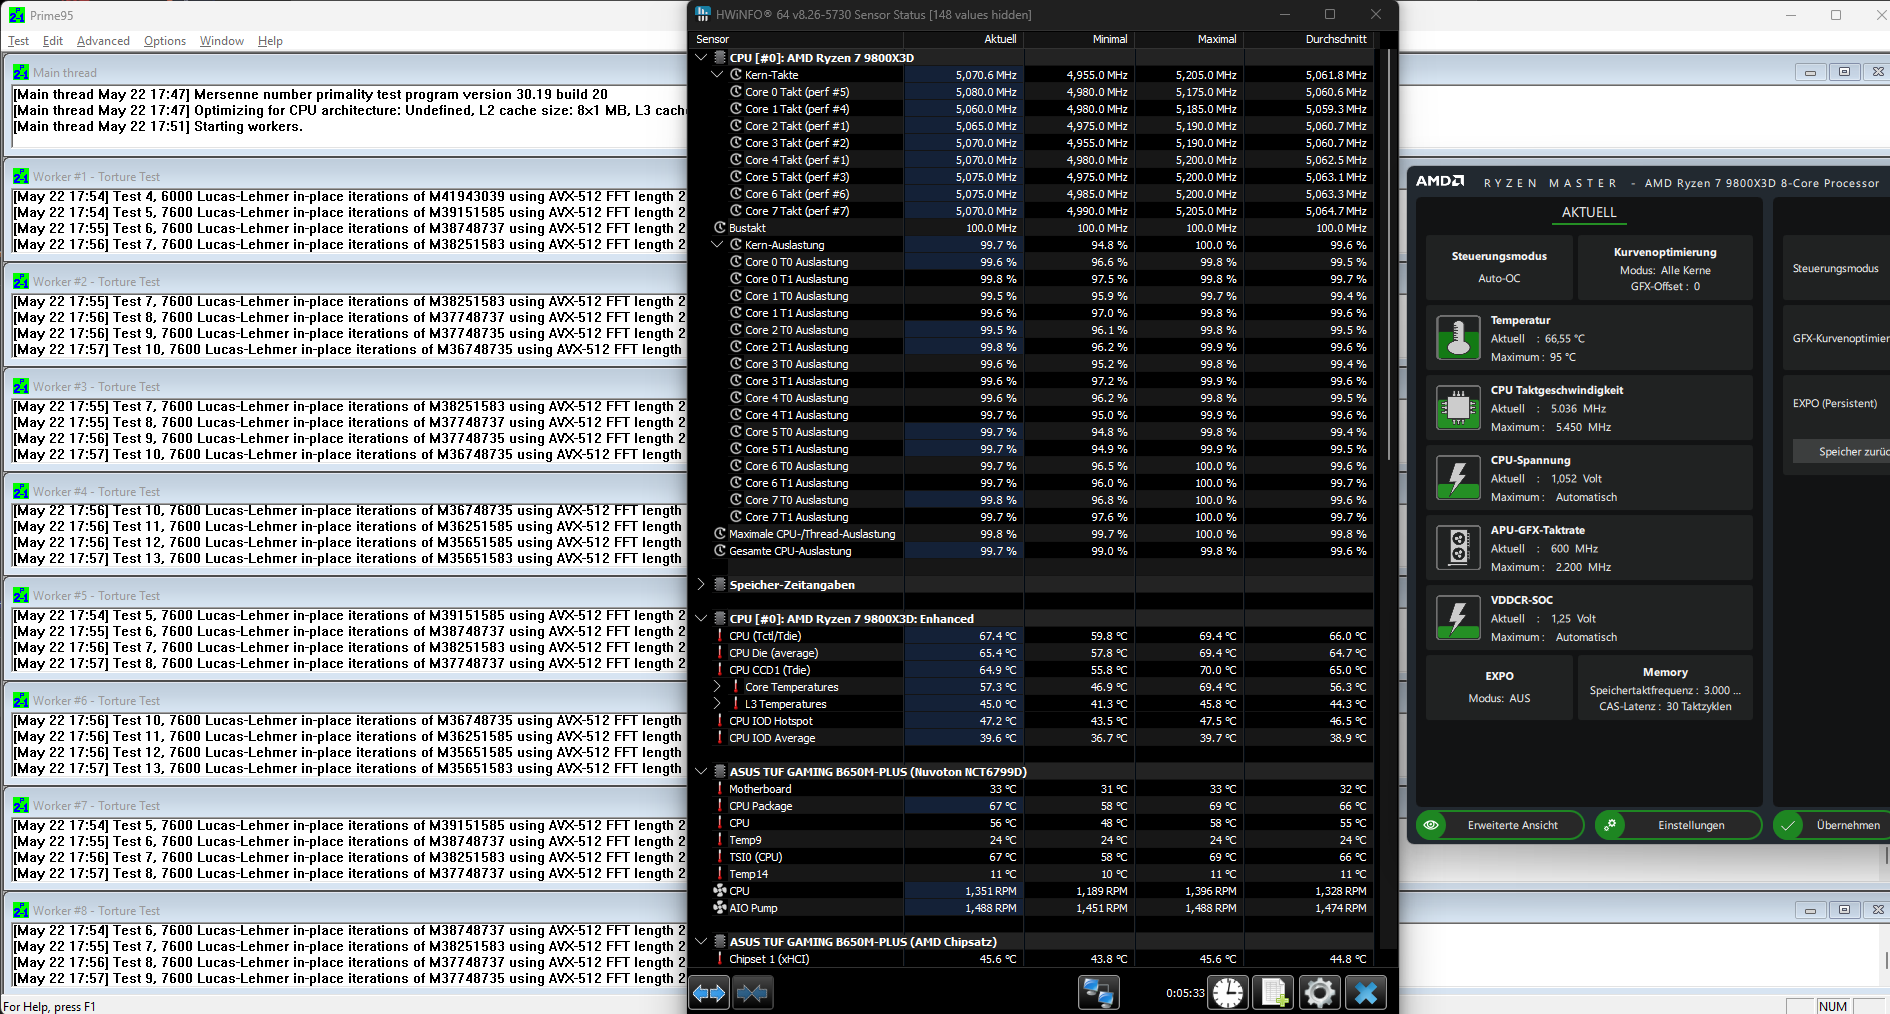
Task: Click the Sensor column header in HWiNFO
Action: click(798, 39)
